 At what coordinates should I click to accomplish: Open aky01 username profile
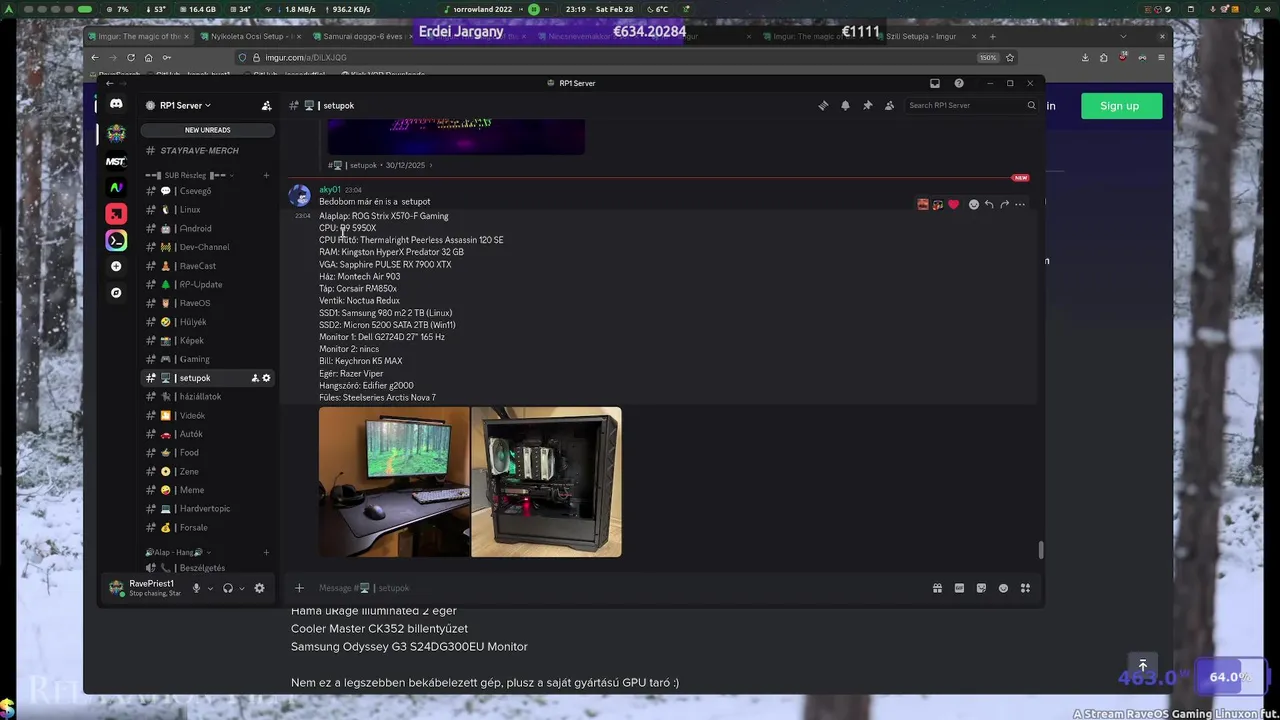click(330, 190)
